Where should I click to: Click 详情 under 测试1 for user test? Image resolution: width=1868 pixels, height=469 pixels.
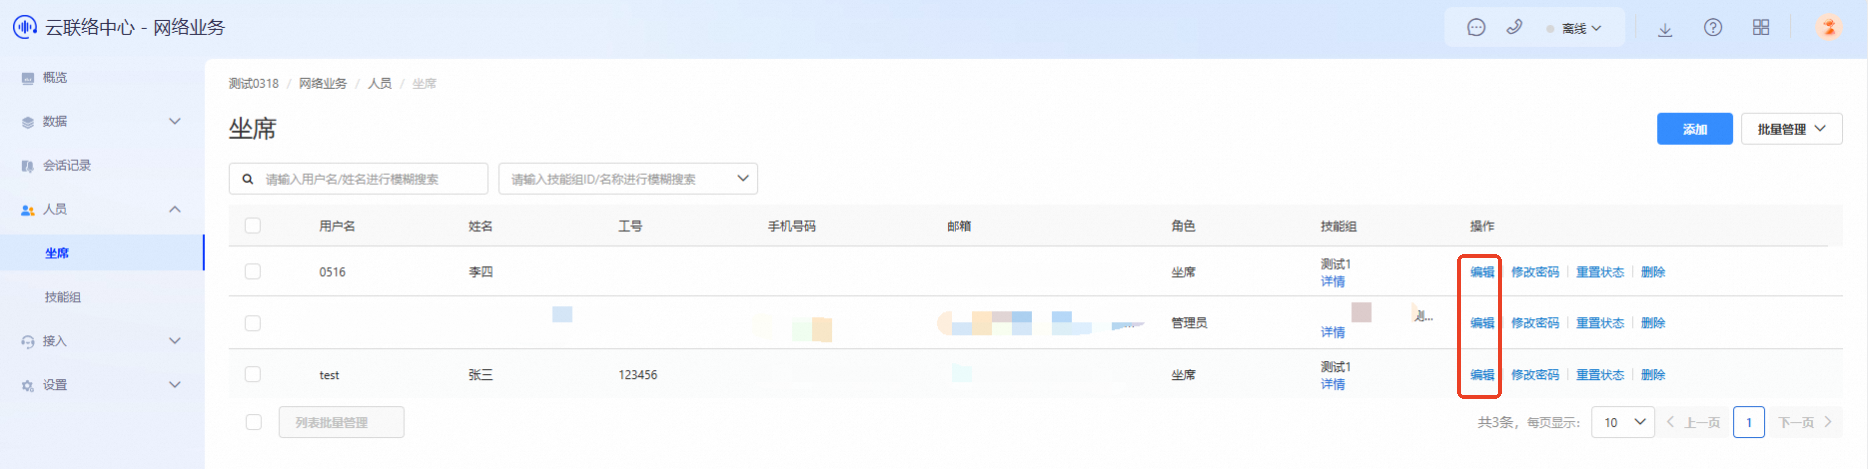[1333, 385]
